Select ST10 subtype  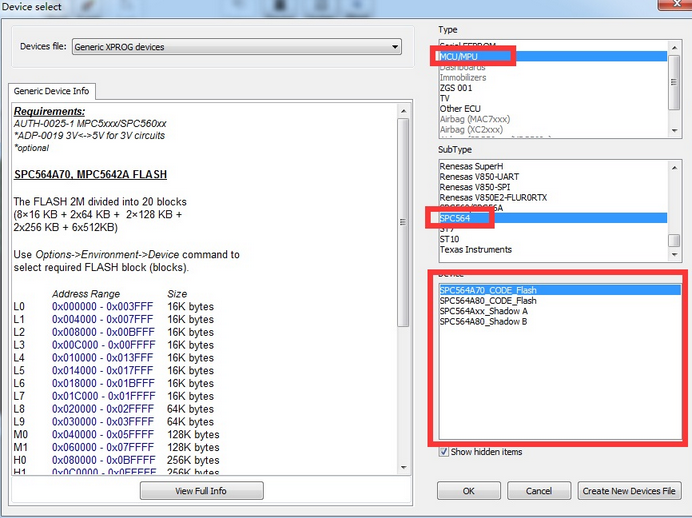point(553,239)
